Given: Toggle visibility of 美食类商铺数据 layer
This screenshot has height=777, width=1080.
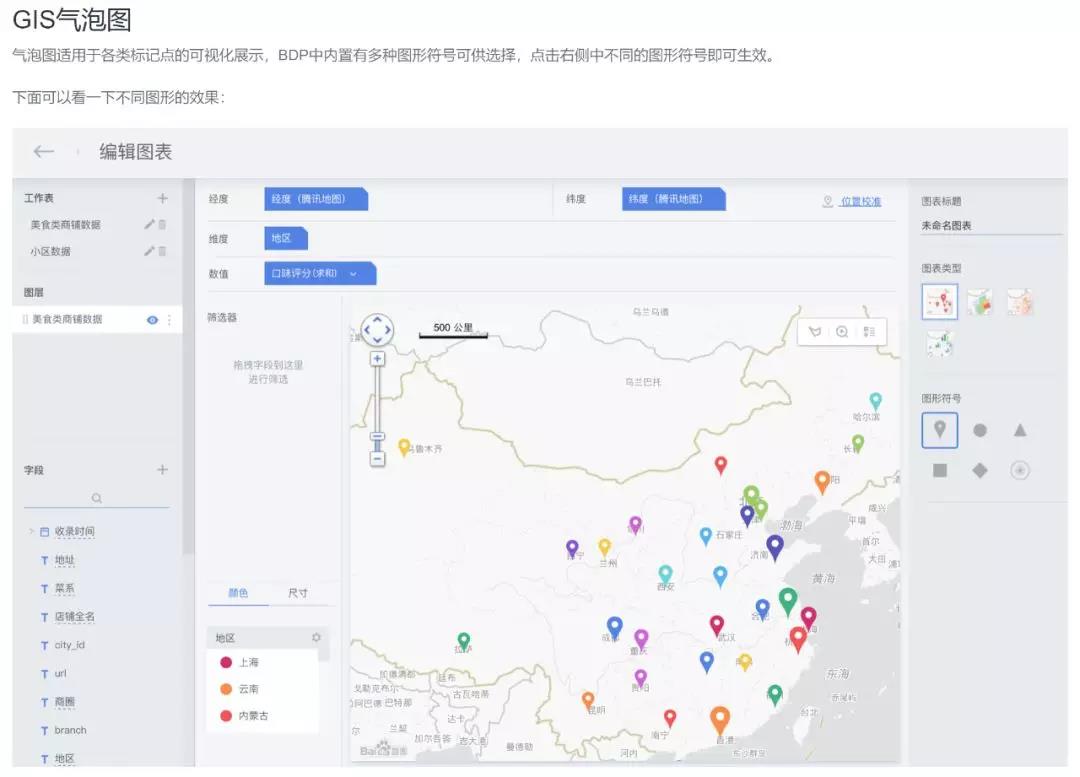Looking at the screenshot, I should coord(152,320).
